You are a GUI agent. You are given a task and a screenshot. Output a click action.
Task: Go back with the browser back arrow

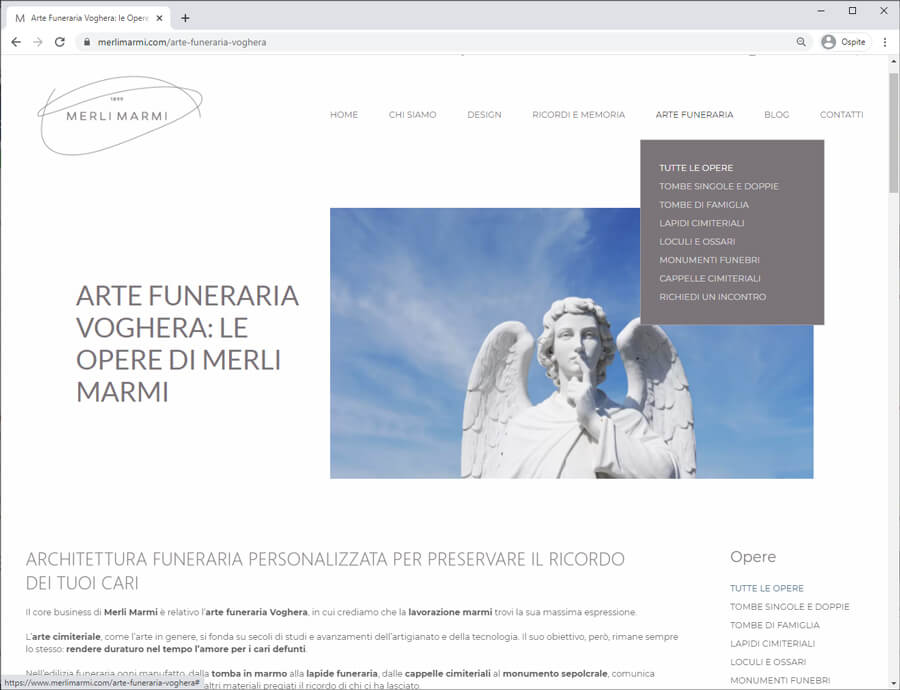pos(16,42)
